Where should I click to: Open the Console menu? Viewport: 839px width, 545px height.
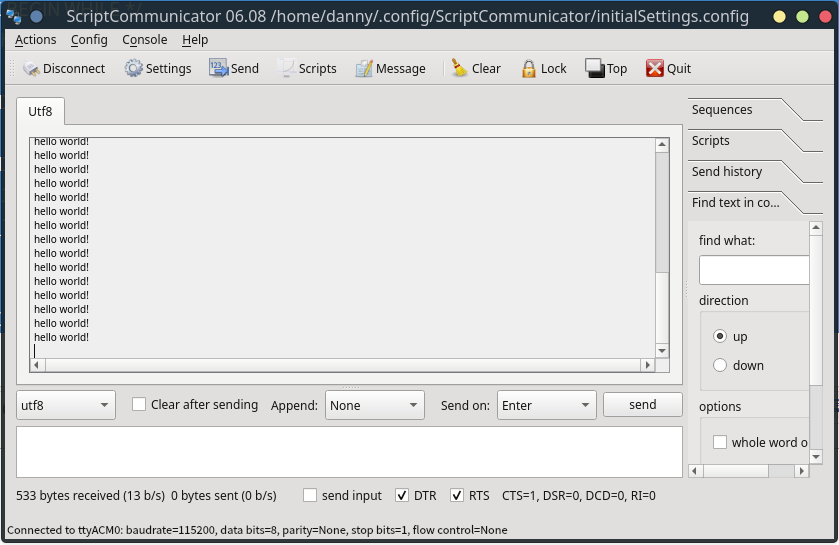click(144, 40)
